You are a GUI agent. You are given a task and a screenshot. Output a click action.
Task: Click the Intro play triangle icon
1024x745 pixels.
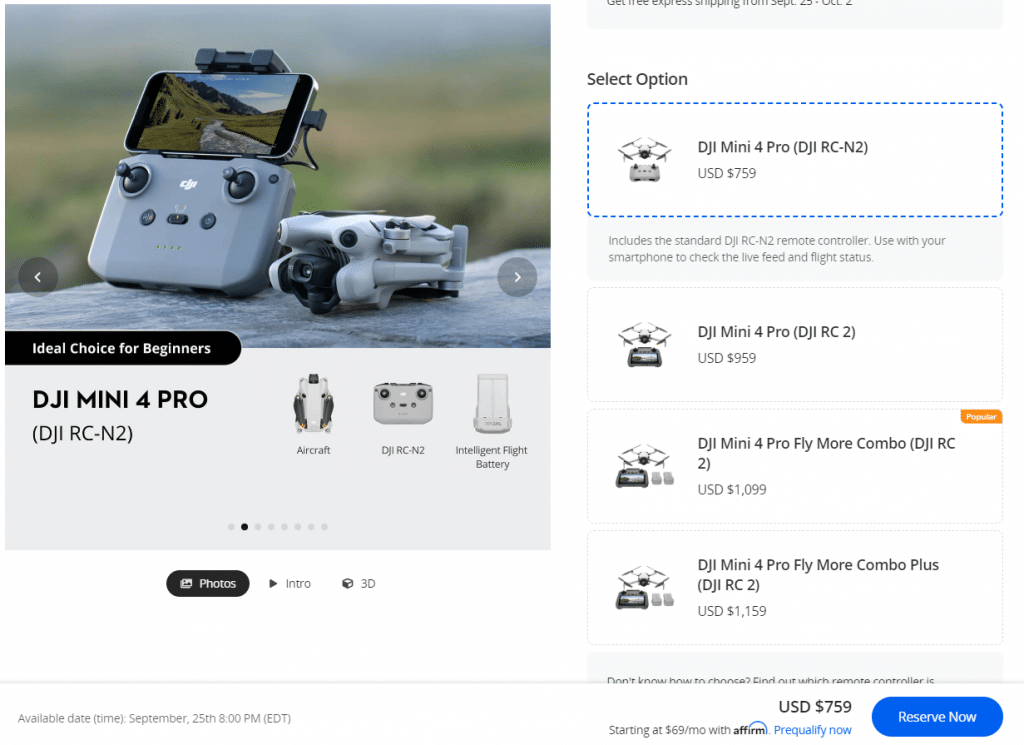coord(273,583)
